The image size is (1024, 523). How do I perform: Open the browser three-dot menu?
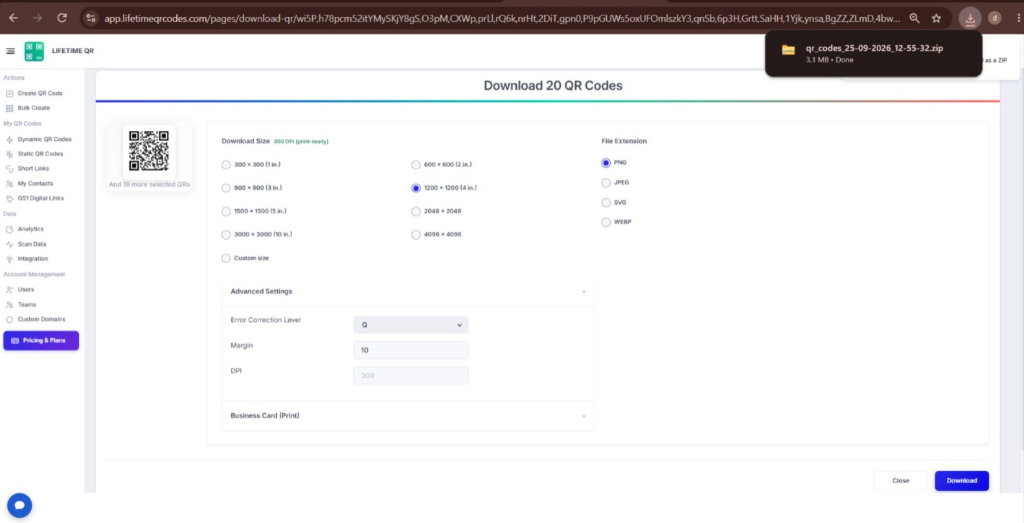coord(1017,18)
